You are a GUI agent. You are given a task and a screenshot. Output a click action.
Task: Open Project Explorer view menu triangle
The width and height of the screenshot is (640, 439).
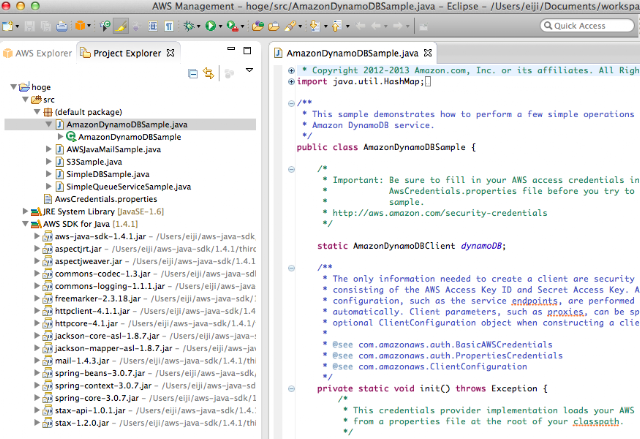[249, 70]
